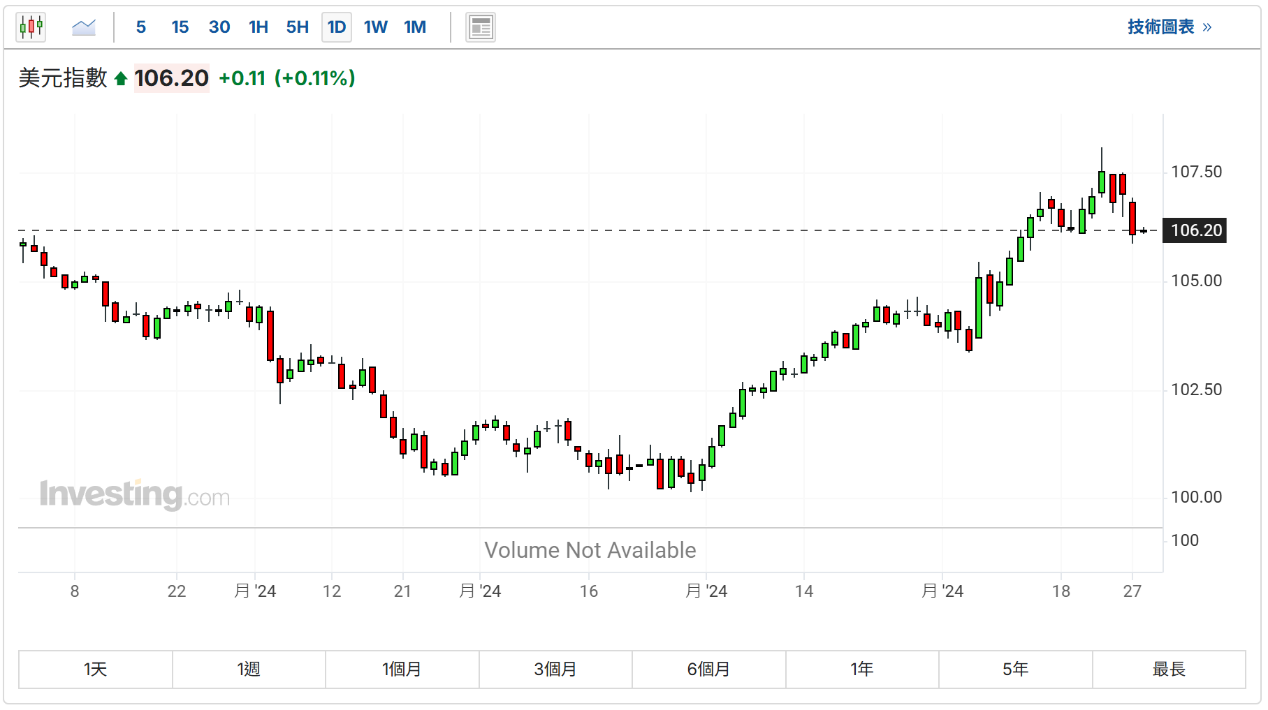The image size is (1268, 710).
Task: Set interval to 5 minutes
Action: [141, 27]
